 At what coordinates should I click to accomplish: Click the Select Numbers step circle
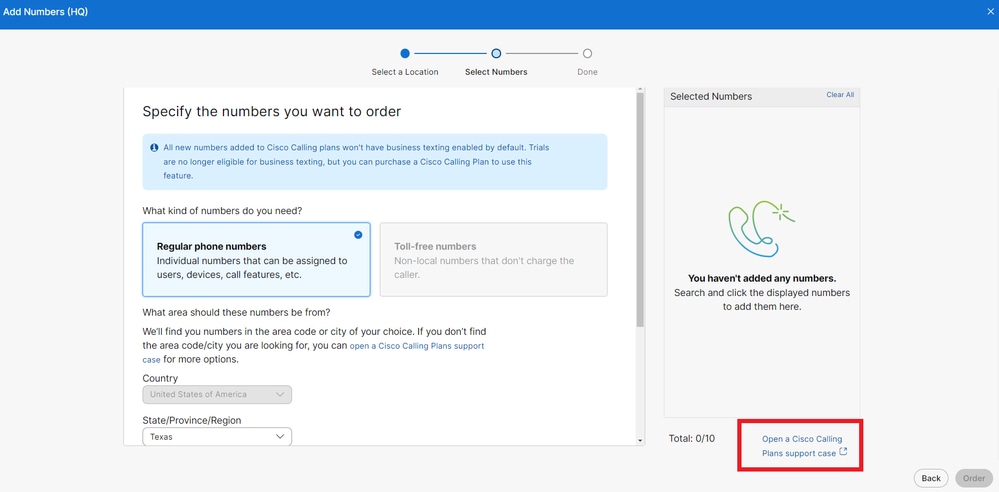pyautogui.click(x=496, y=54)
